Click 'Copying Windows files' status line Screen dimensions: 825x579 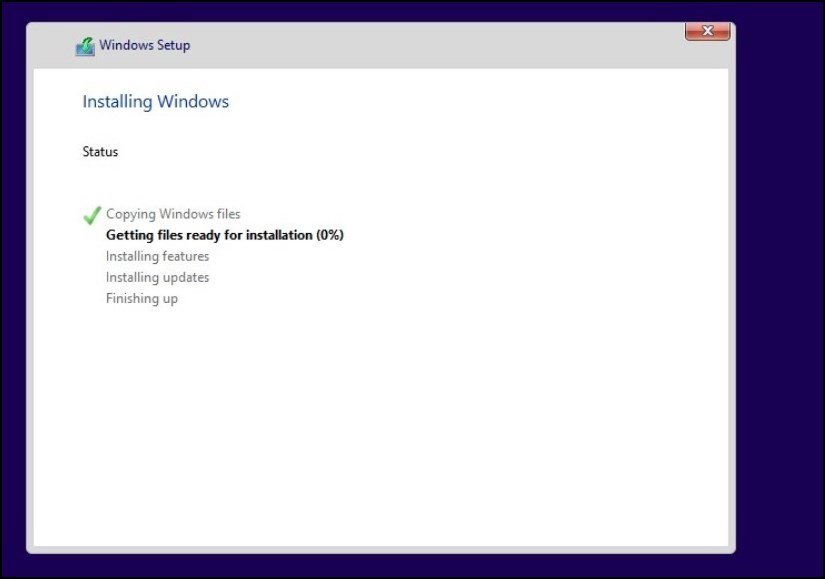[x=173, y=214]
